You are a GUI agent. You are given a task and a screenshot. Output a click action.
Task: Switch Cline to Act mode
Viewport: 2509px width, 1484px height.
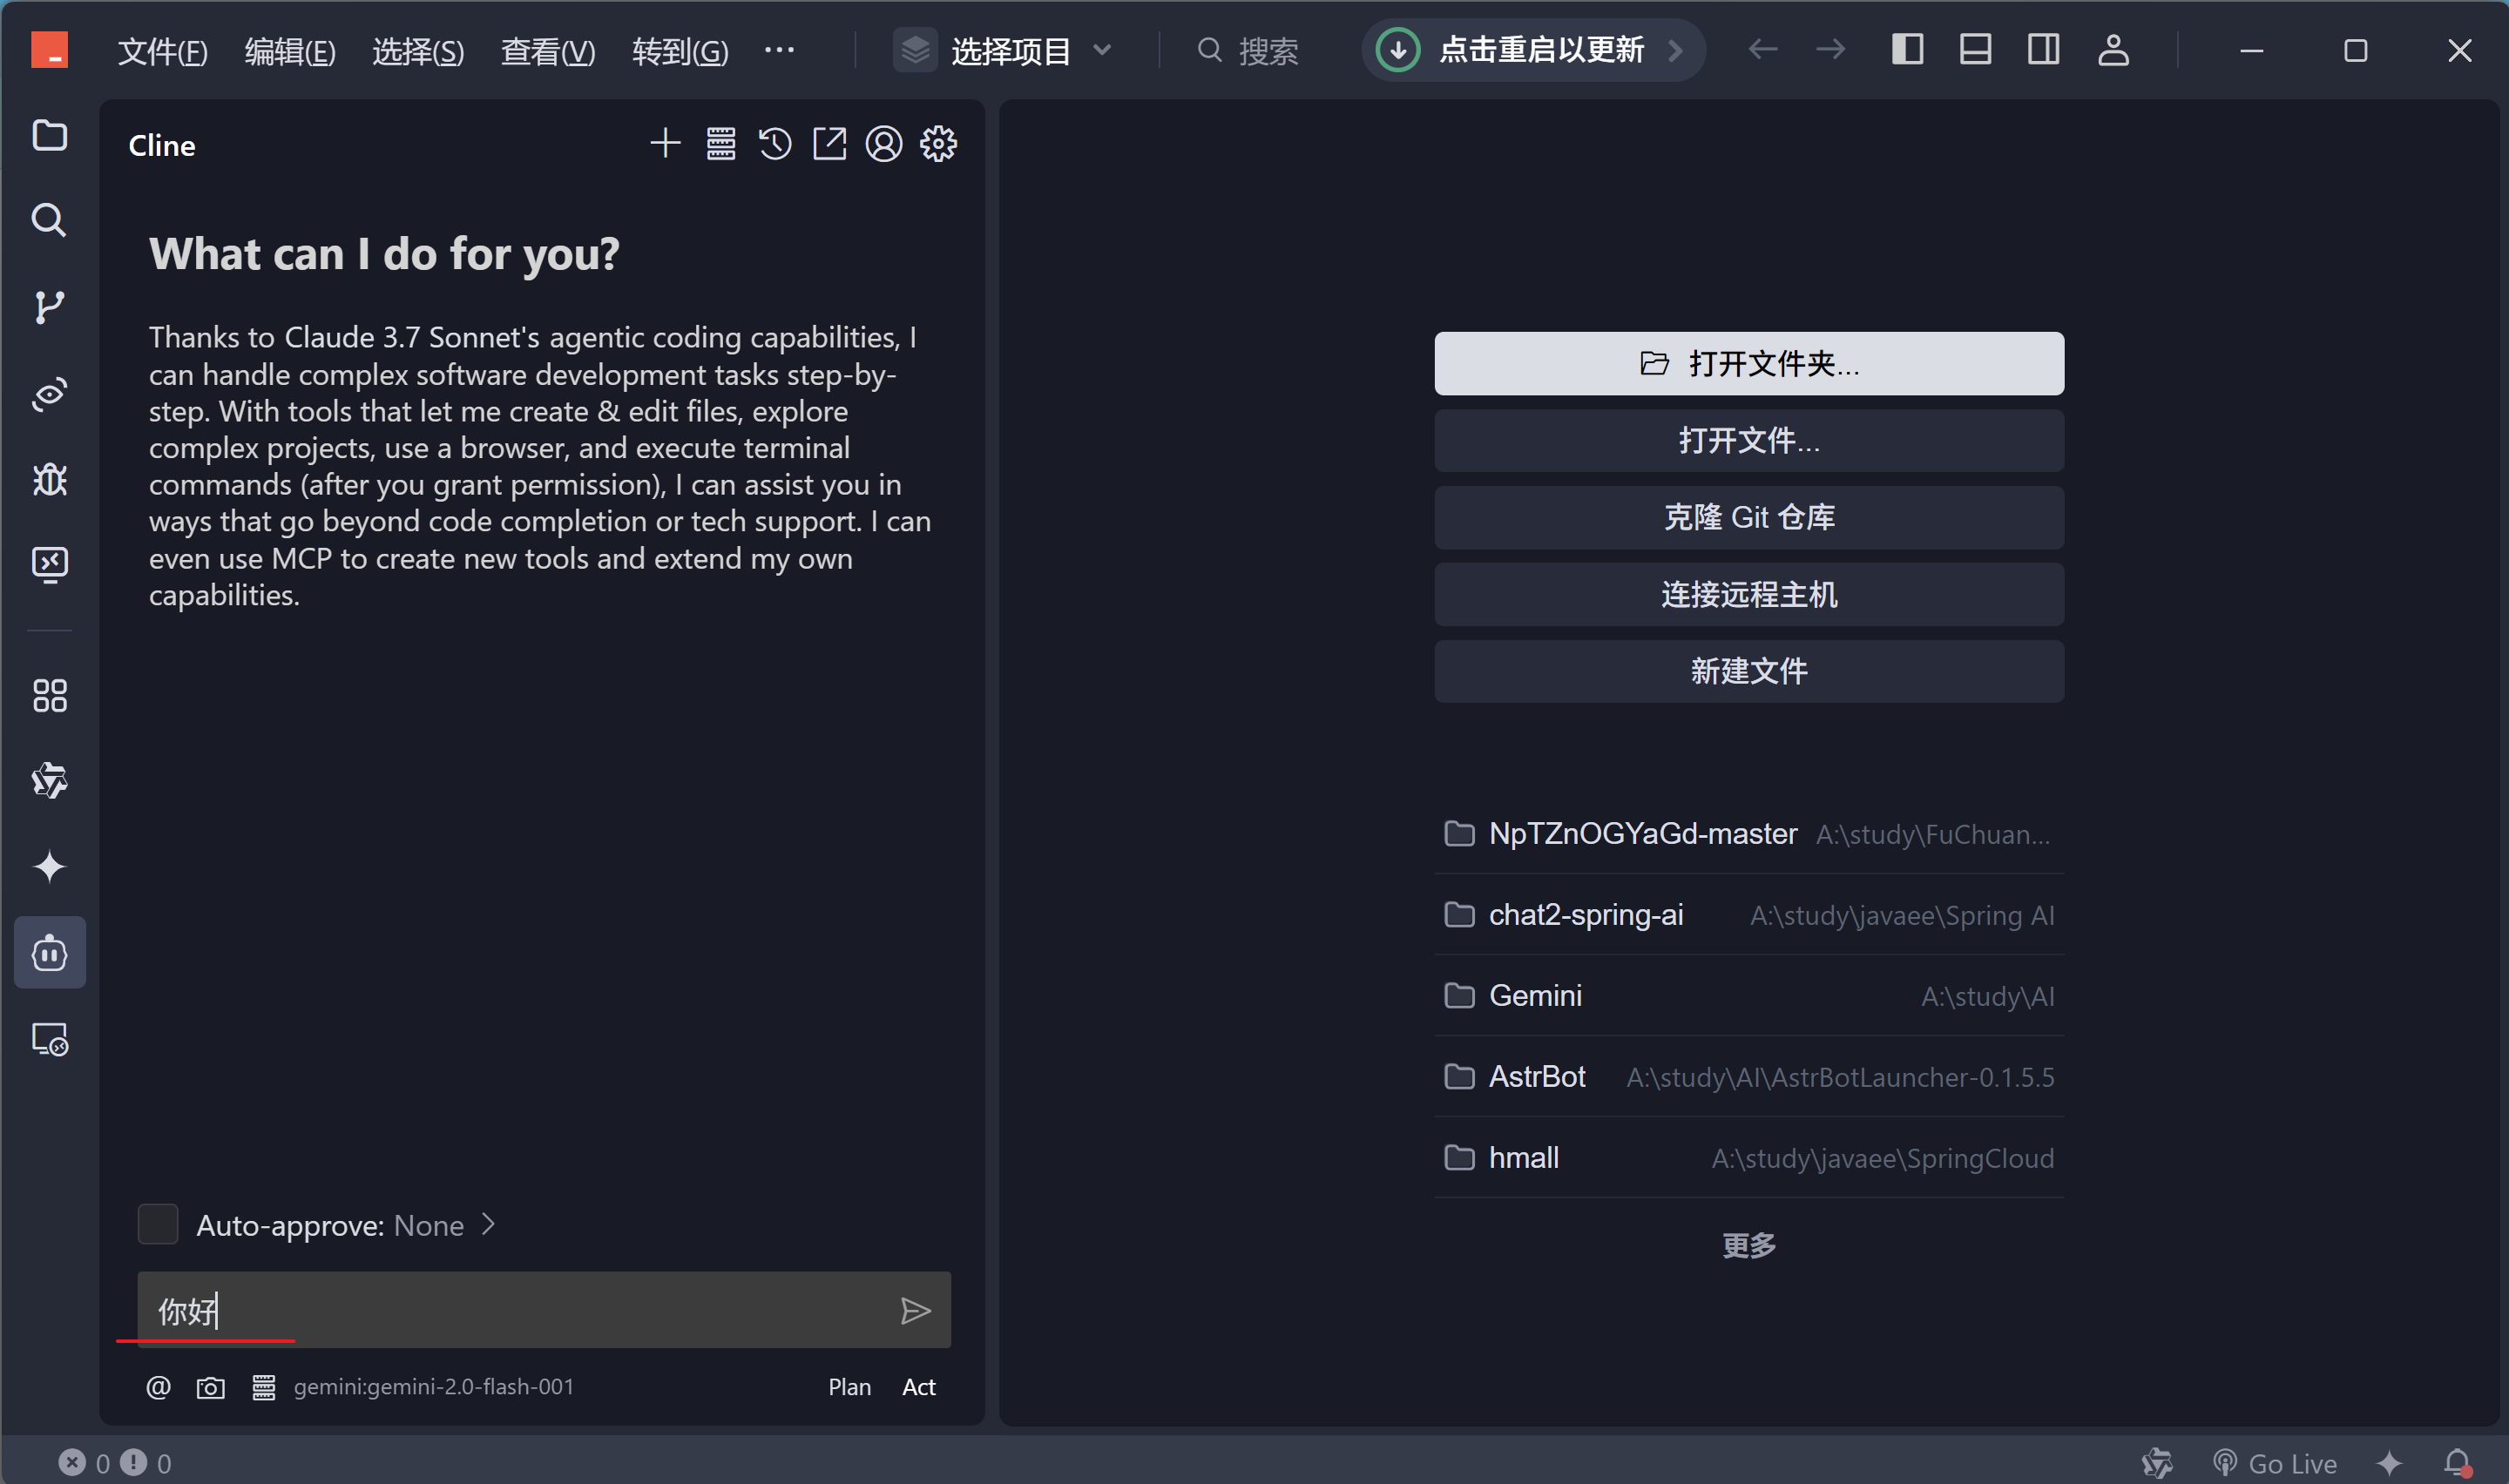tap(918, 1387)
